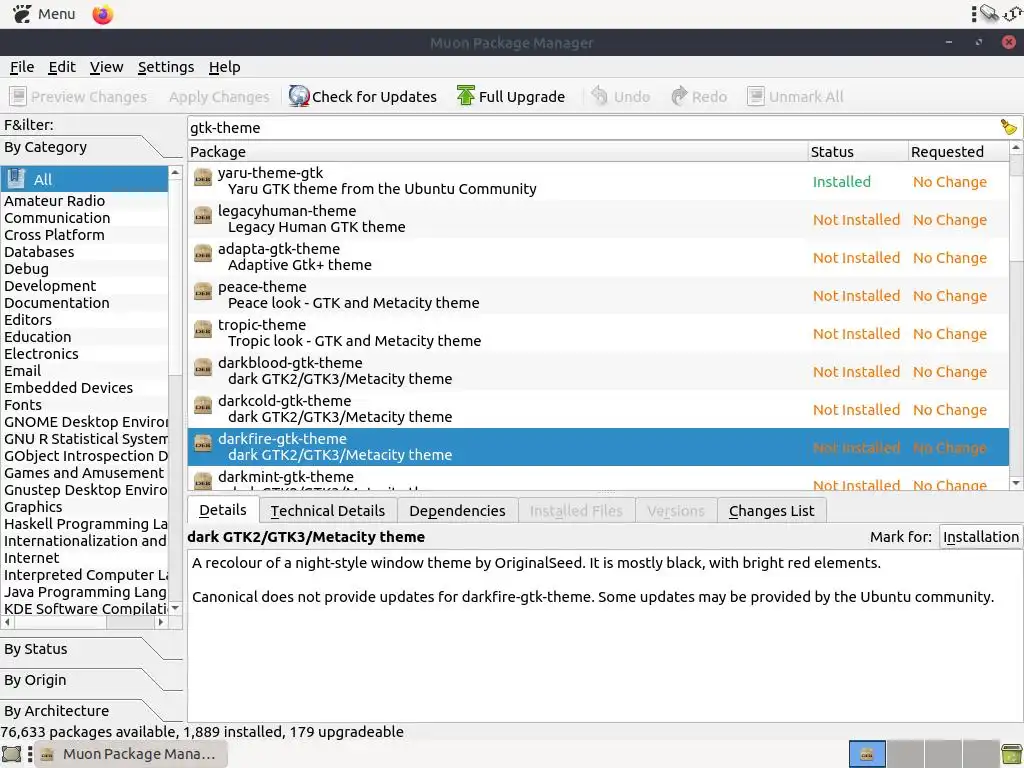Image resolution: width=1024 pixels, height=768 pixels.
Task: Select the Fonts category
Action: pyautogui.click(x=84, y=404)
